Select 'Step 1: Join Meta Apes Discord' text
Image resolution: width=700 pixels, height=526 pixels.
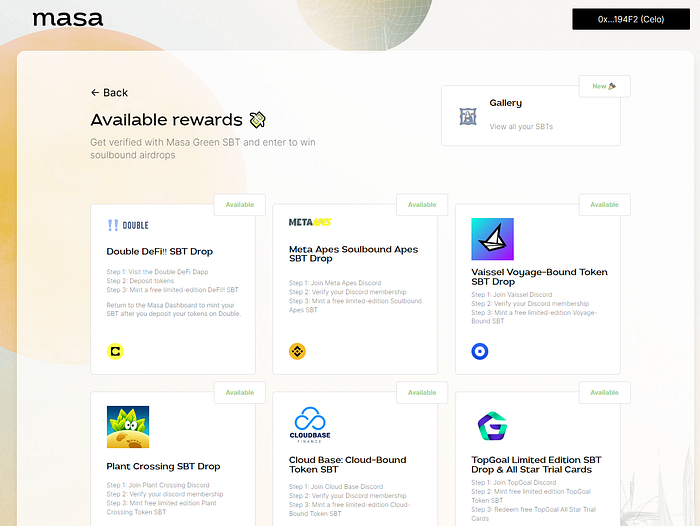[335, 283]
